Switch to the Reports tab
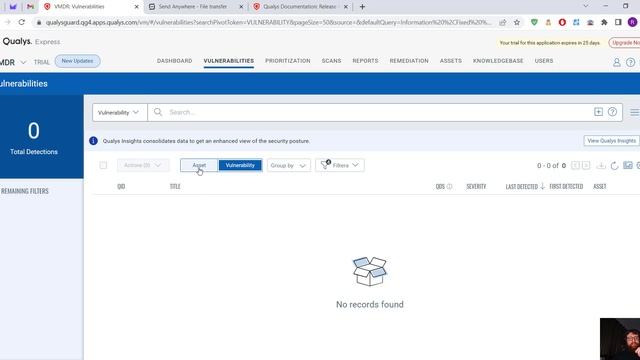This screenshot has width=640, height=360. (365, 61)
